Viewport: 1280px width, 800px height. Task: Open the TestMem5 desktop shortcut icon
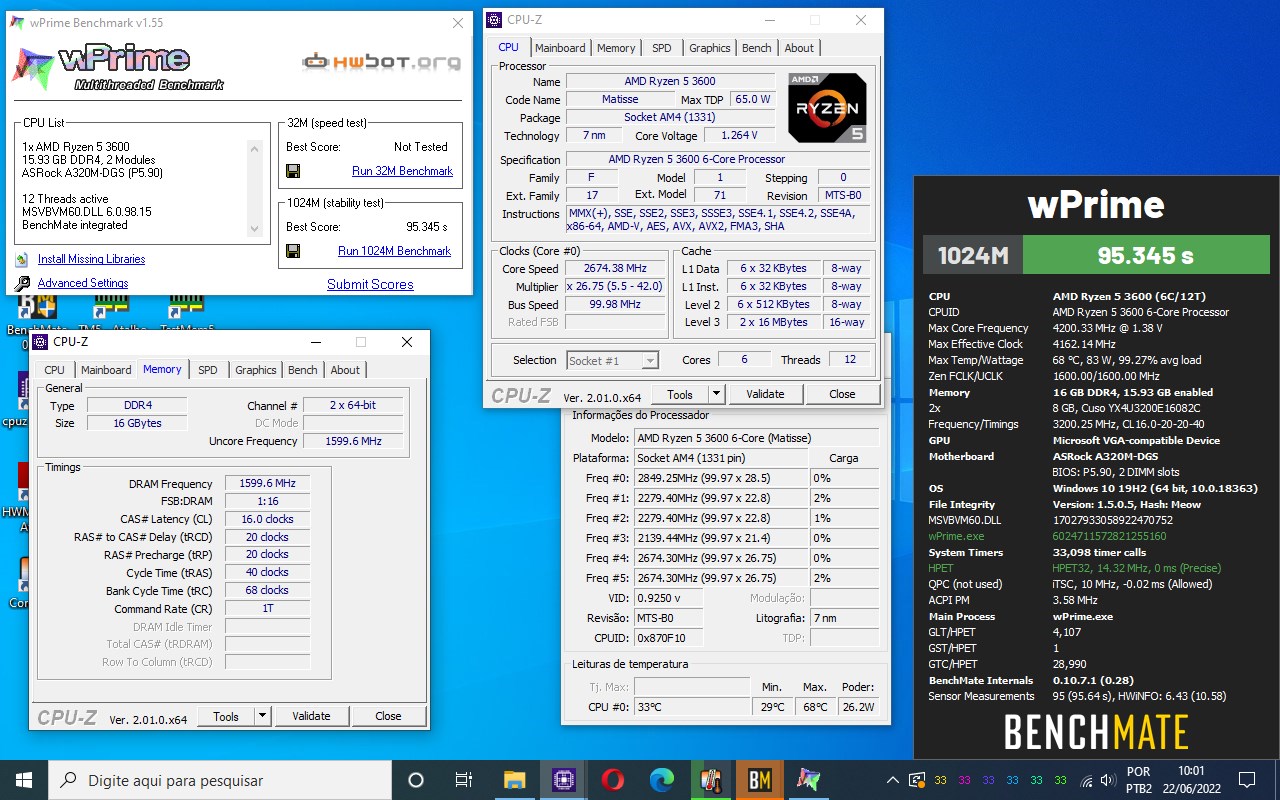pos(186,306)
